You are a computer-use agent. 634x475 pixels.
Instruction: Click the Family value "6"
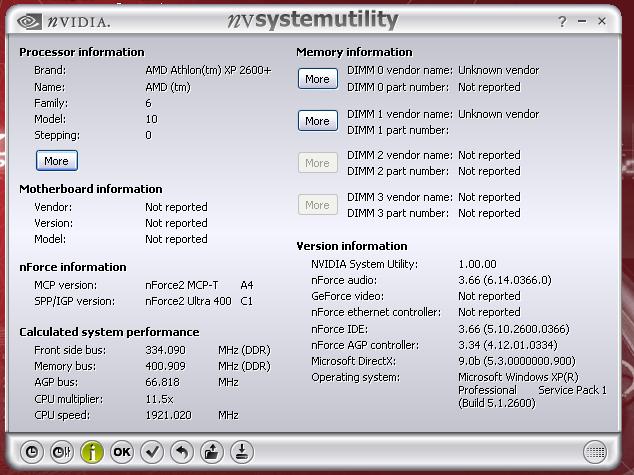(148, 103)
